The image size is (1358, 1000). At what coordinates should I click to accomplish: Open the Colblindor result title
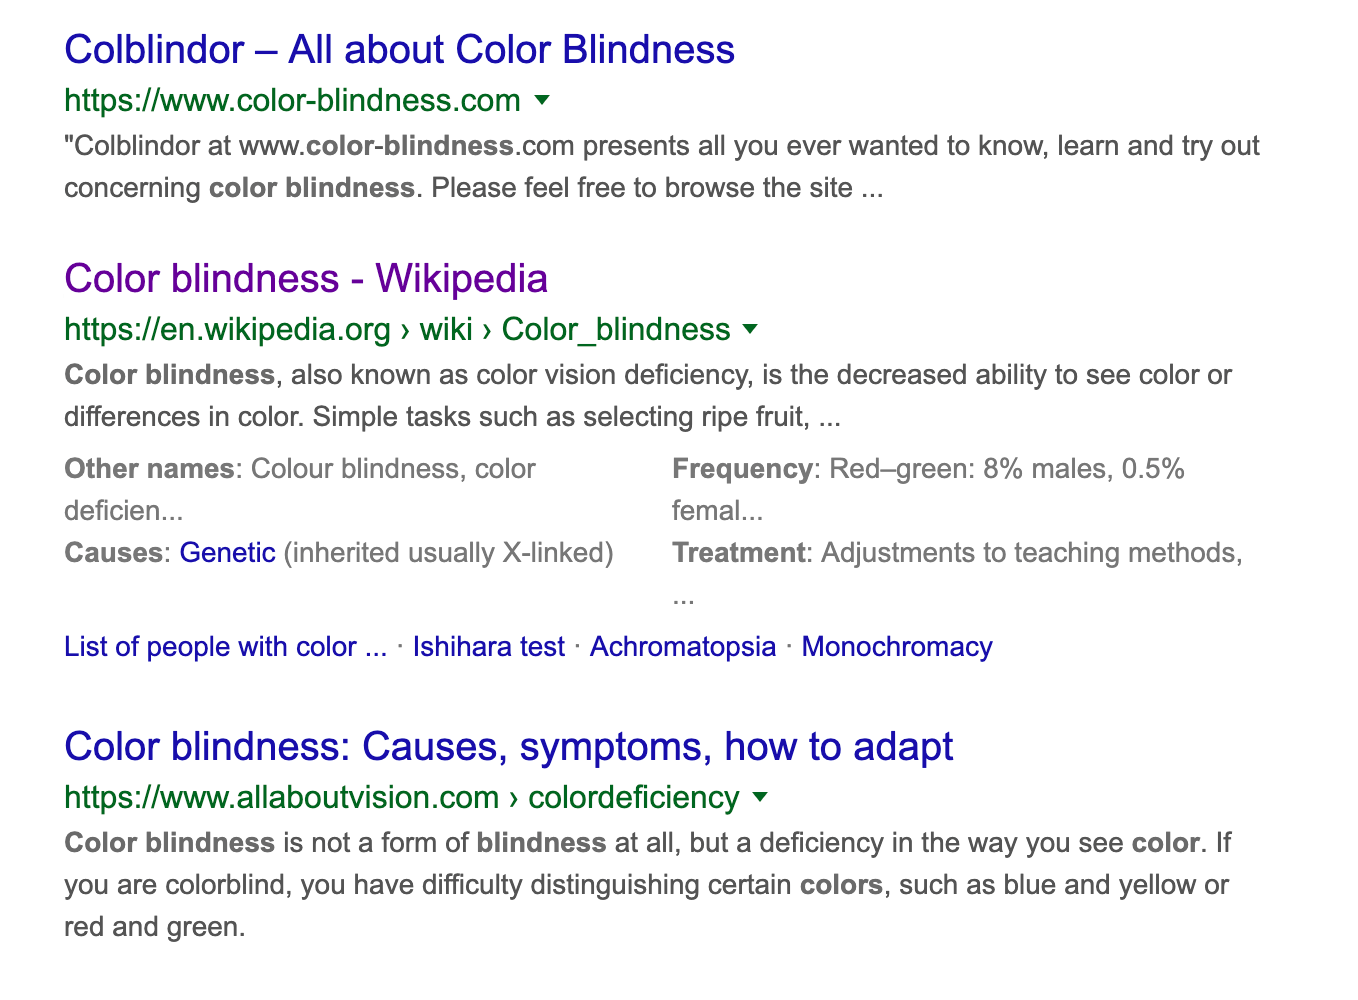click(x=399, y=49)
